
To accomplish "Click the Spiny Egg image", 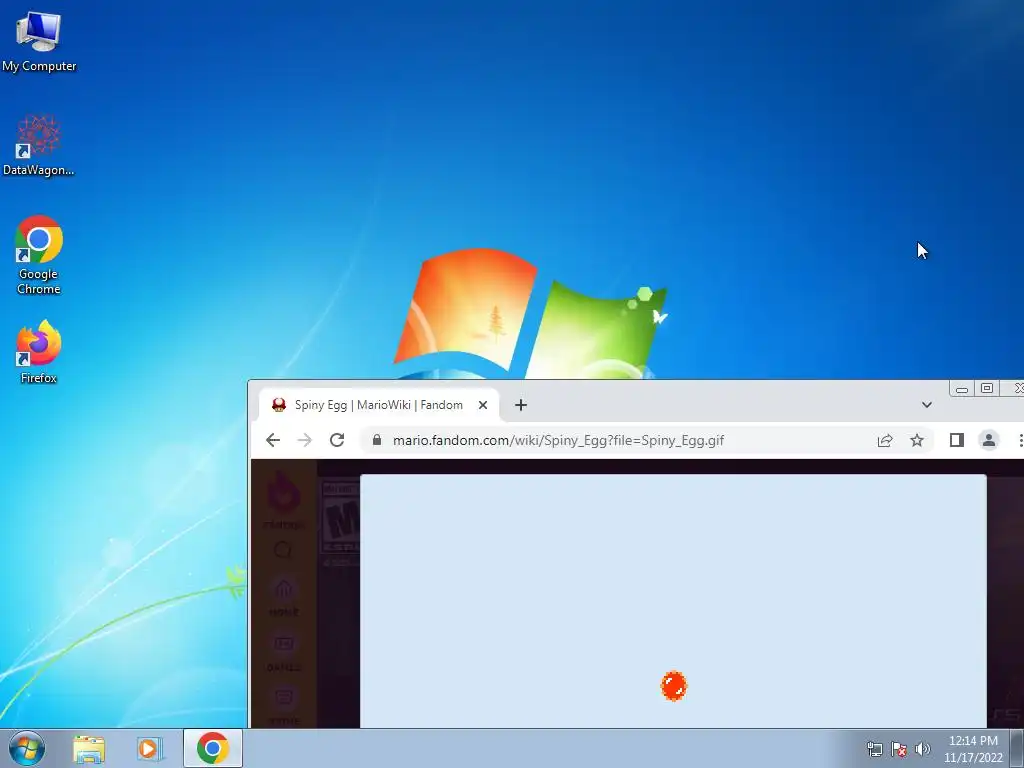I will (674, 686).
